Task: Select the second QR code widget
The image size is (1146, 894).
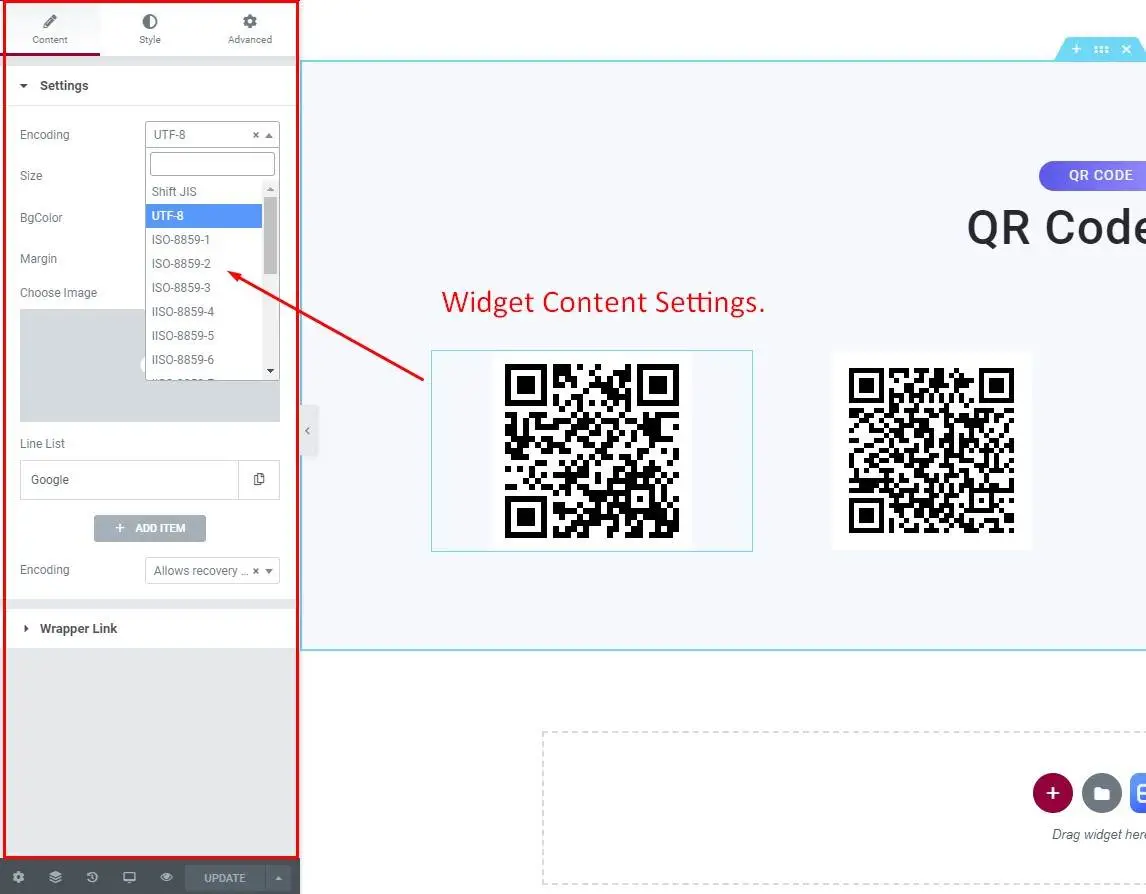Action: pos(931,450)
